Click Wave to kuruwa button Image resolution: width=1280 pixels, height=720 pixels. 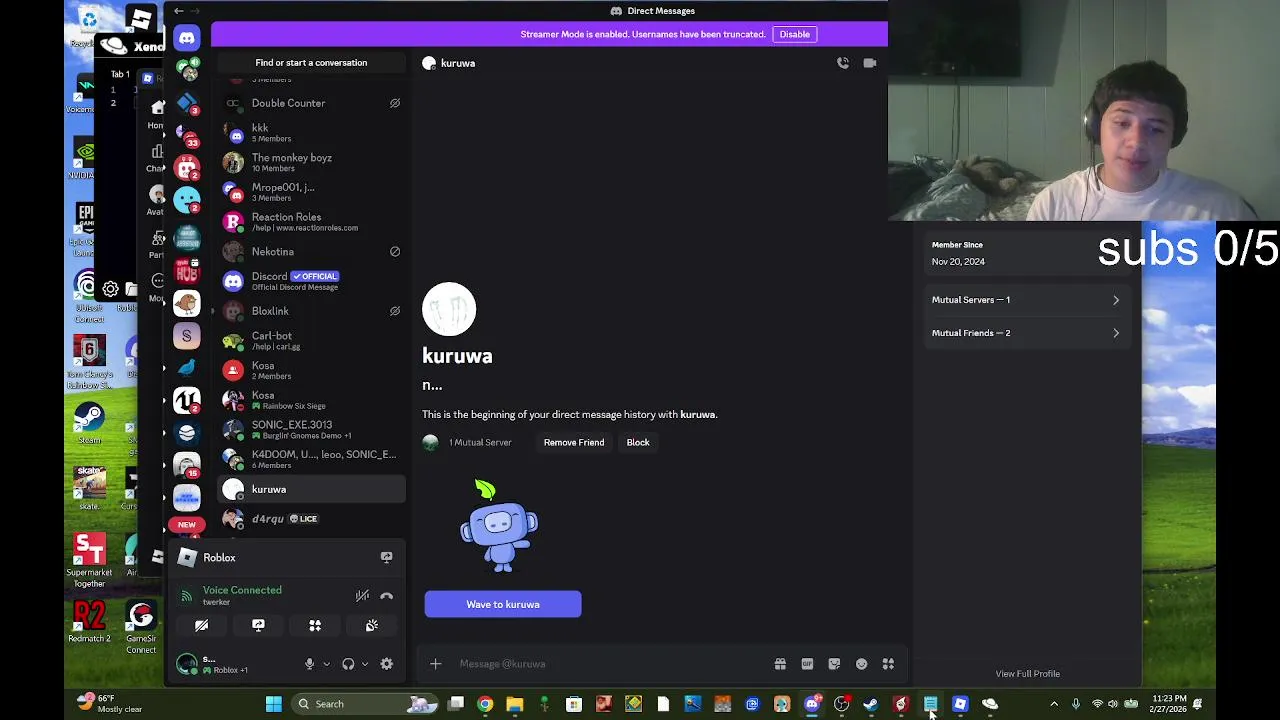coord(503,604)
